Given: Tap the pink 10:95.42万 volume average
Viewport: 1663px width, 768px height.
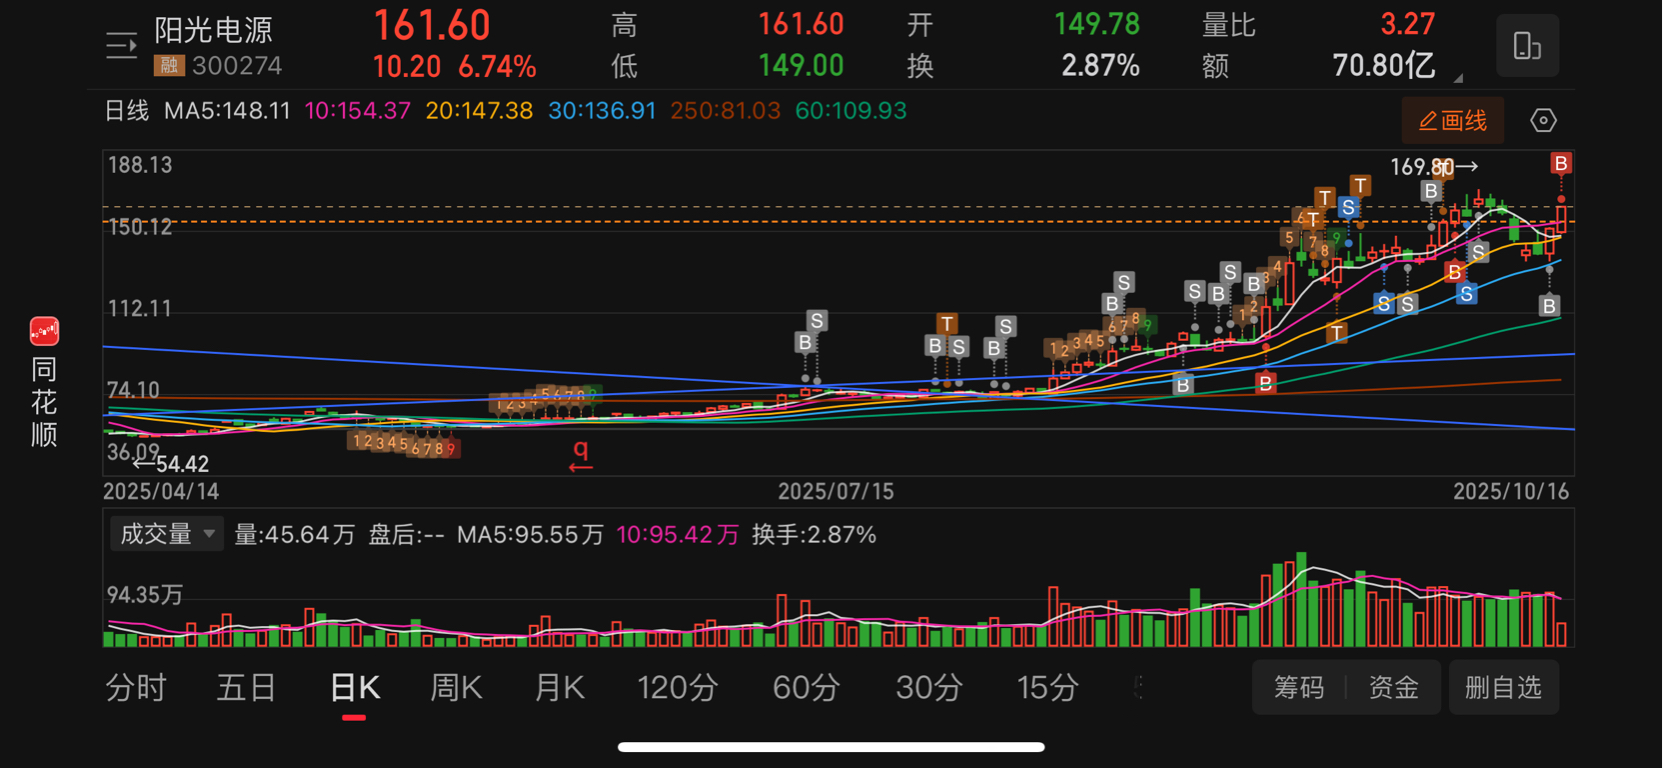Looking at the screenshot, I should pos(678,535).
